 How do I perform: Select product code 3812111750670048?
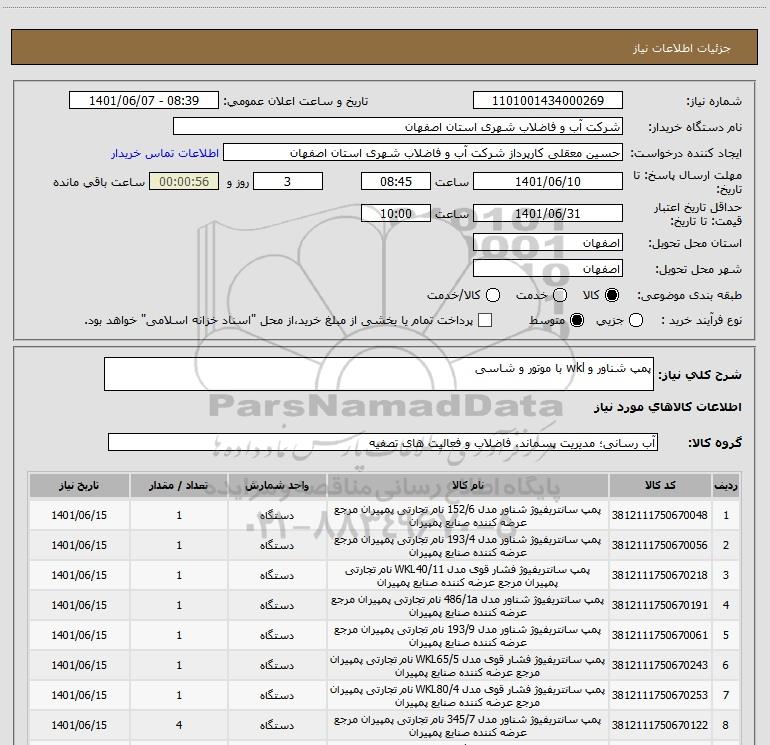coord(660,515)
